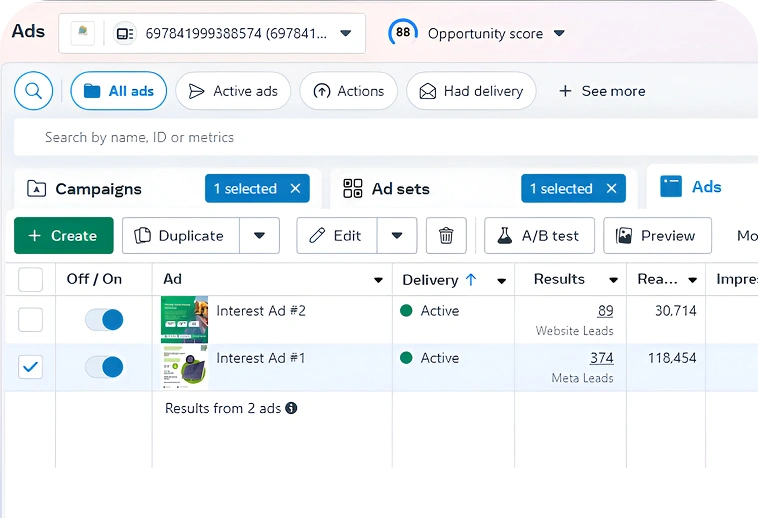
Task: Click the Meta Leads label
Action: point(583,378)
